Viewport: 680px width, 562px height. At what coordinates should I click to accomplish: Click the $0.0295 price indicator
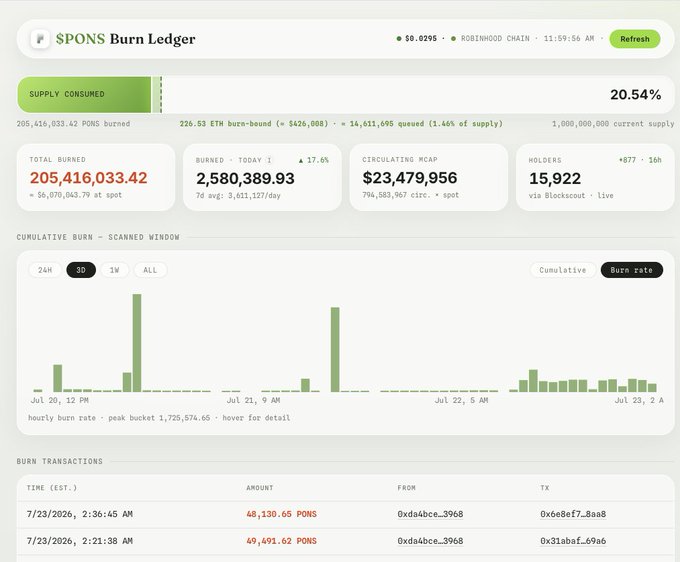click(416, 39)
